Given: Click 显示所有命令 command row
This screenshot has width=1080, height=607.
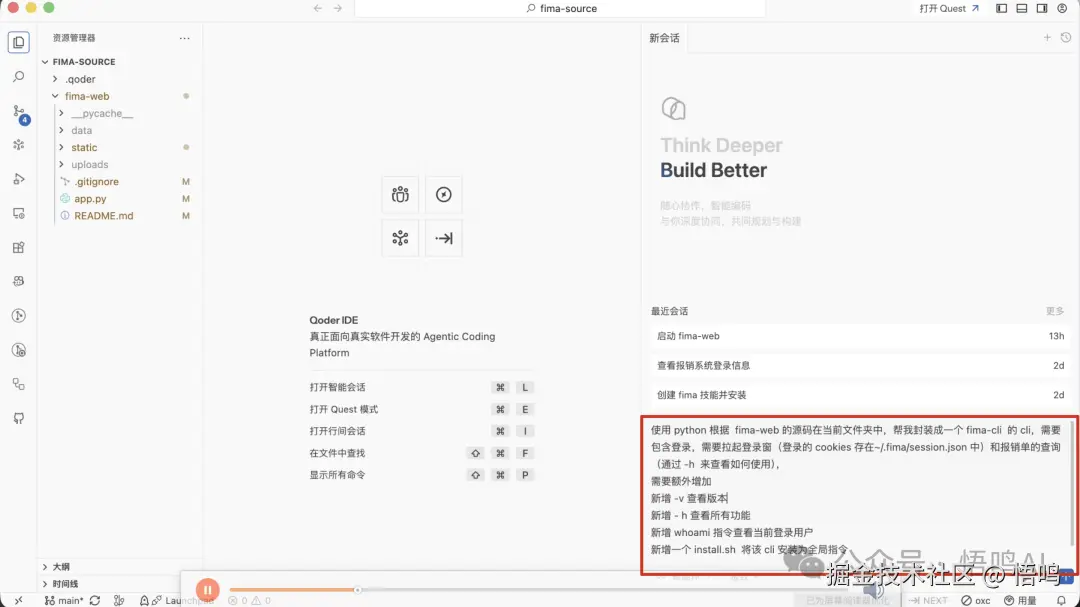Looking at the screenshot, I should 422,475.
